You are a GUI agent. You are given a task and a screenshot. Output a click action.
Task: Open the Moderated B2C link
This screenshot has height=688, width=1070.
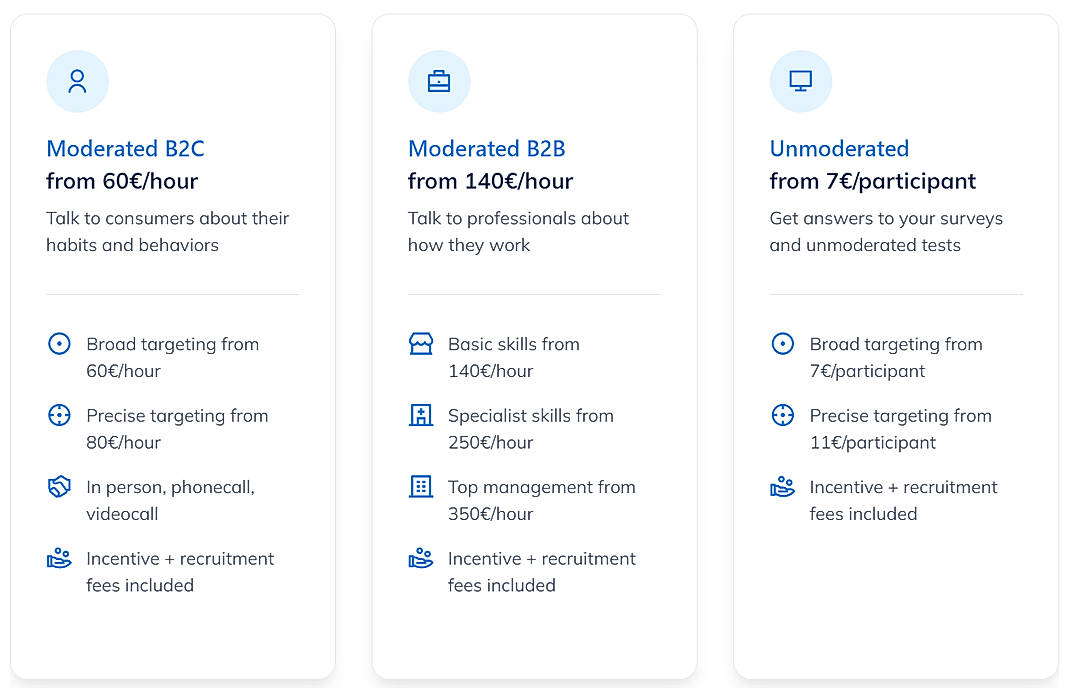[x=125, y=148]
